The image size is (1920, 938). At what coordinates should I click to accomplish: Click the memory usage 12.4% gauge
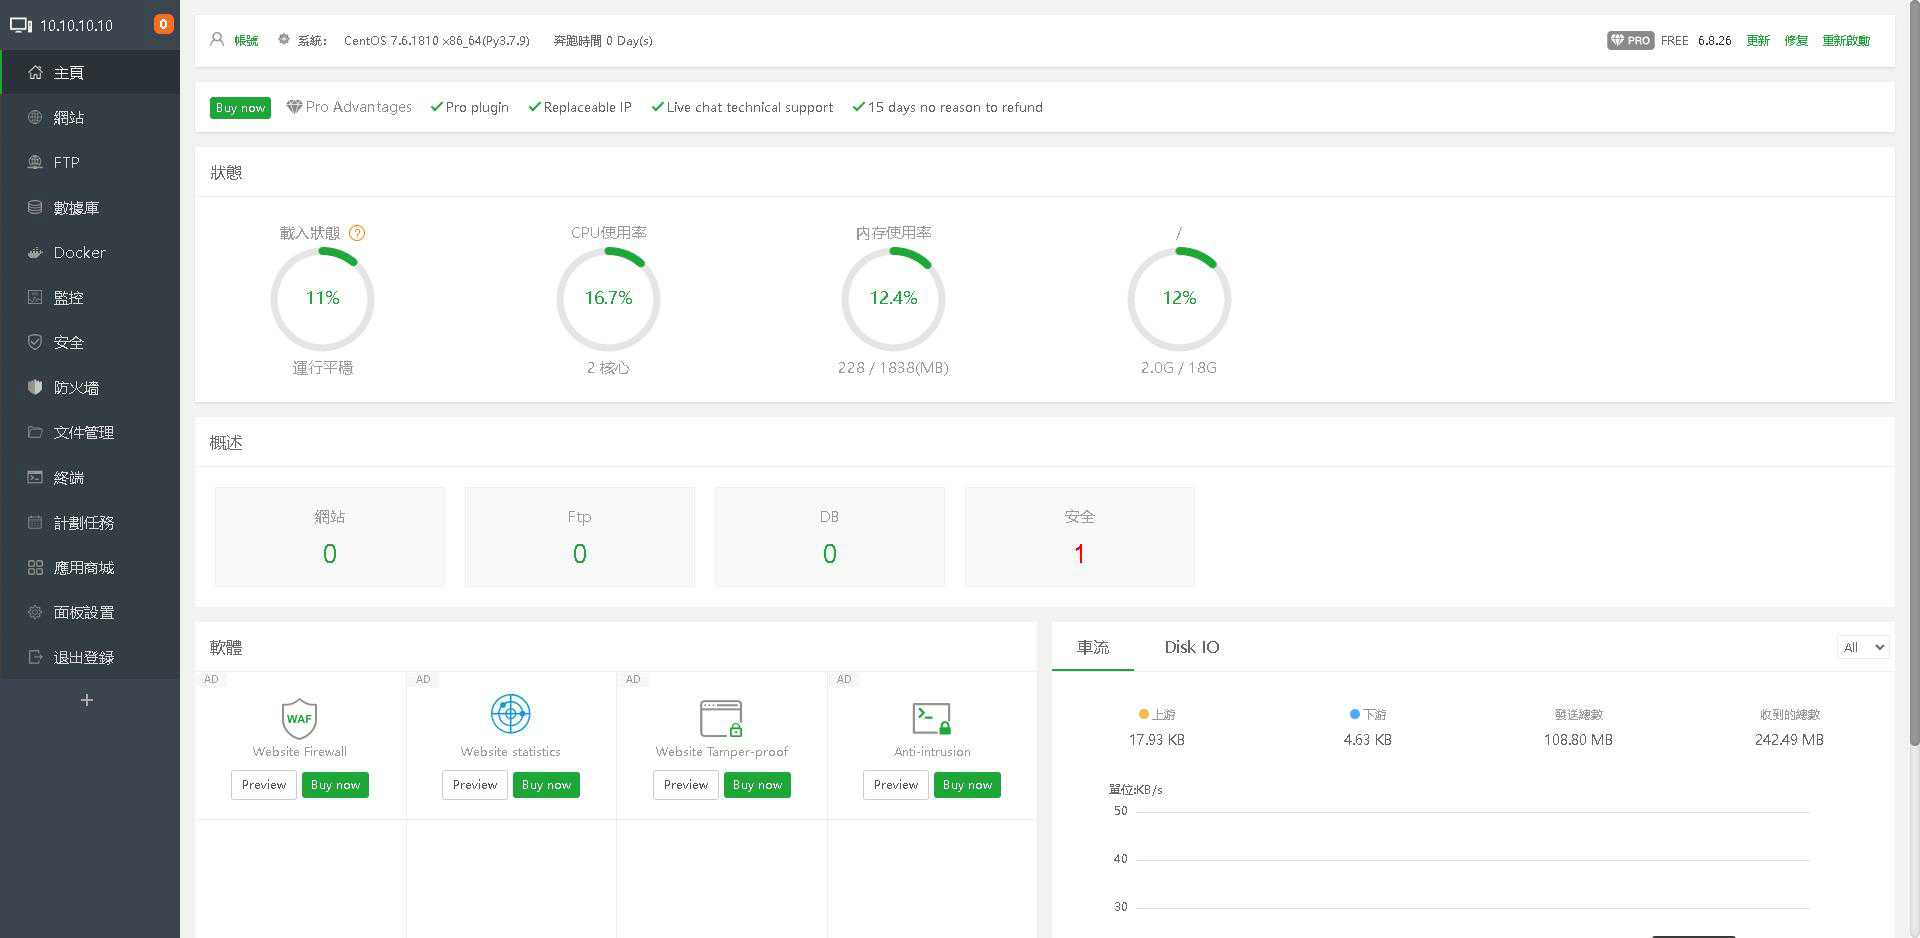pyautogui.click(x=893, y=298)
